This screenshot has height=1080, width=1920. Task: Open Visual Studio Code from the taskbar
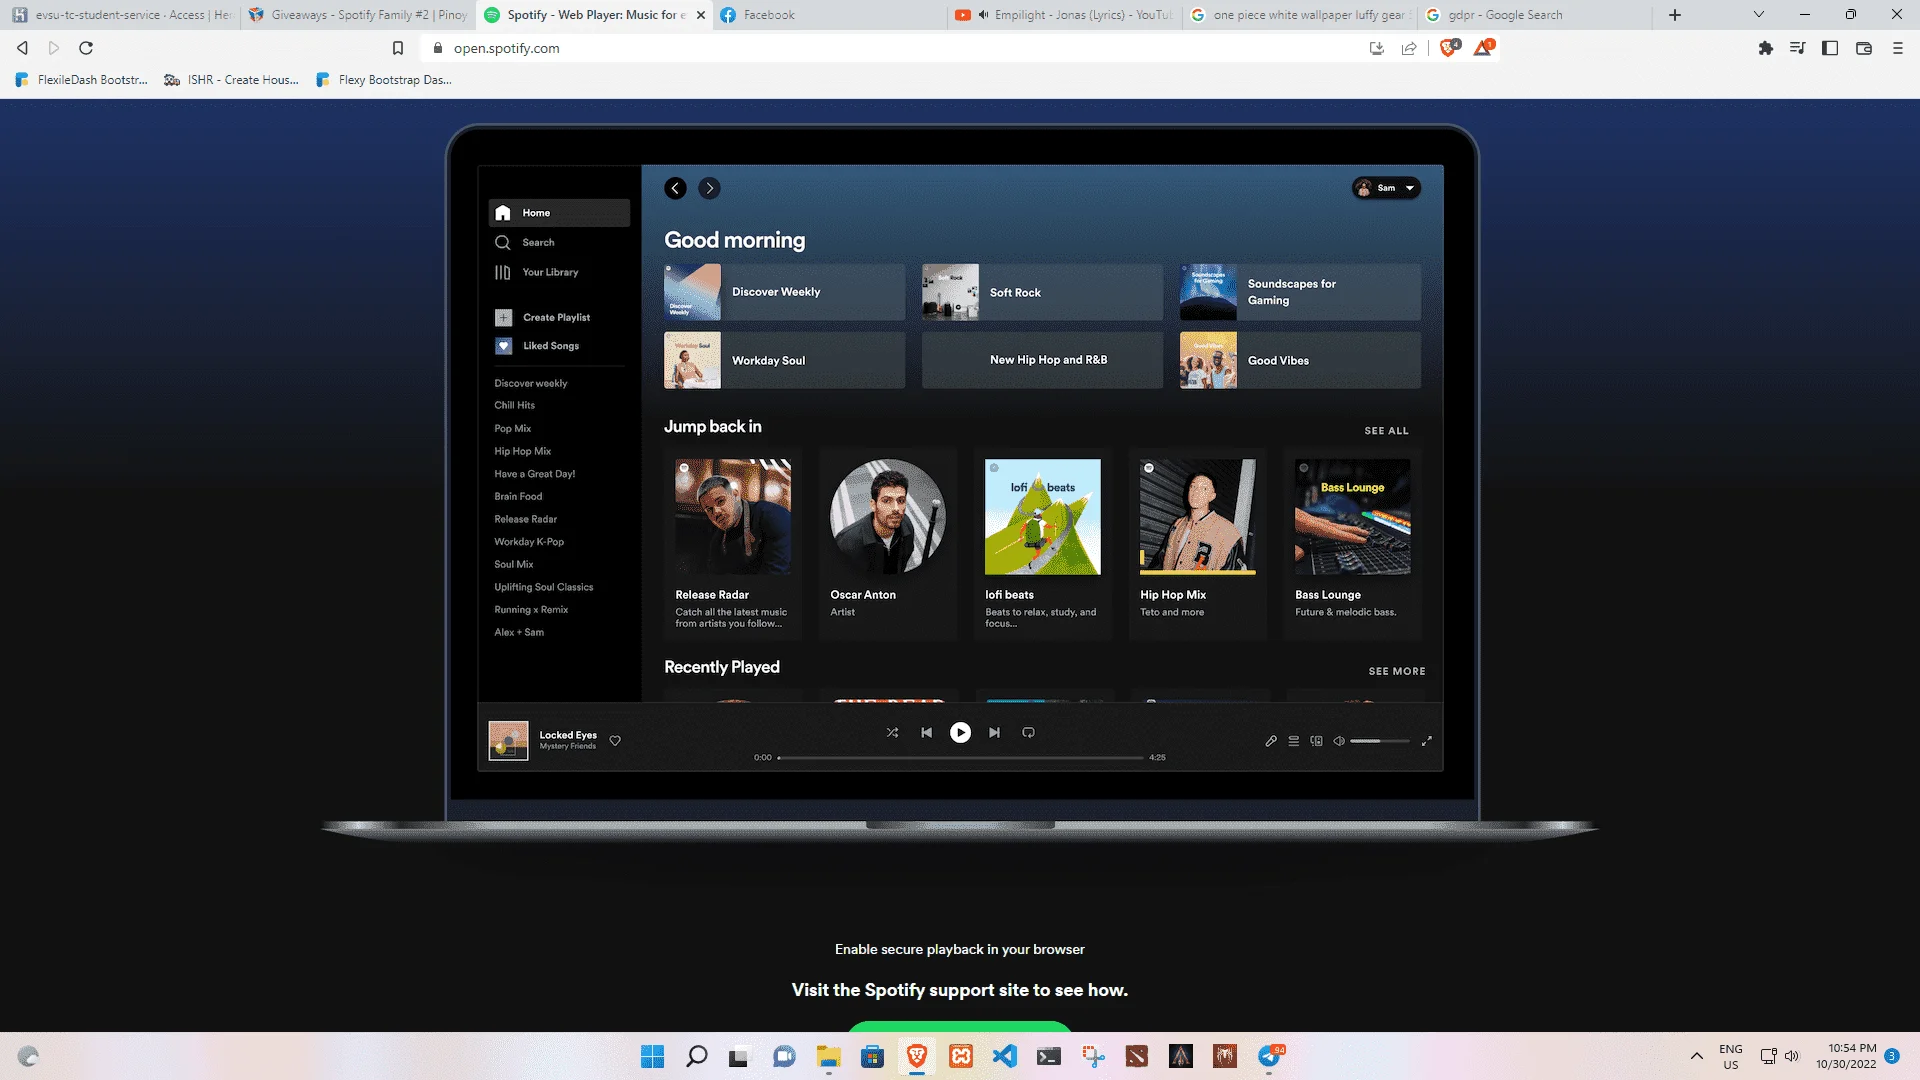[1005, 1056]
